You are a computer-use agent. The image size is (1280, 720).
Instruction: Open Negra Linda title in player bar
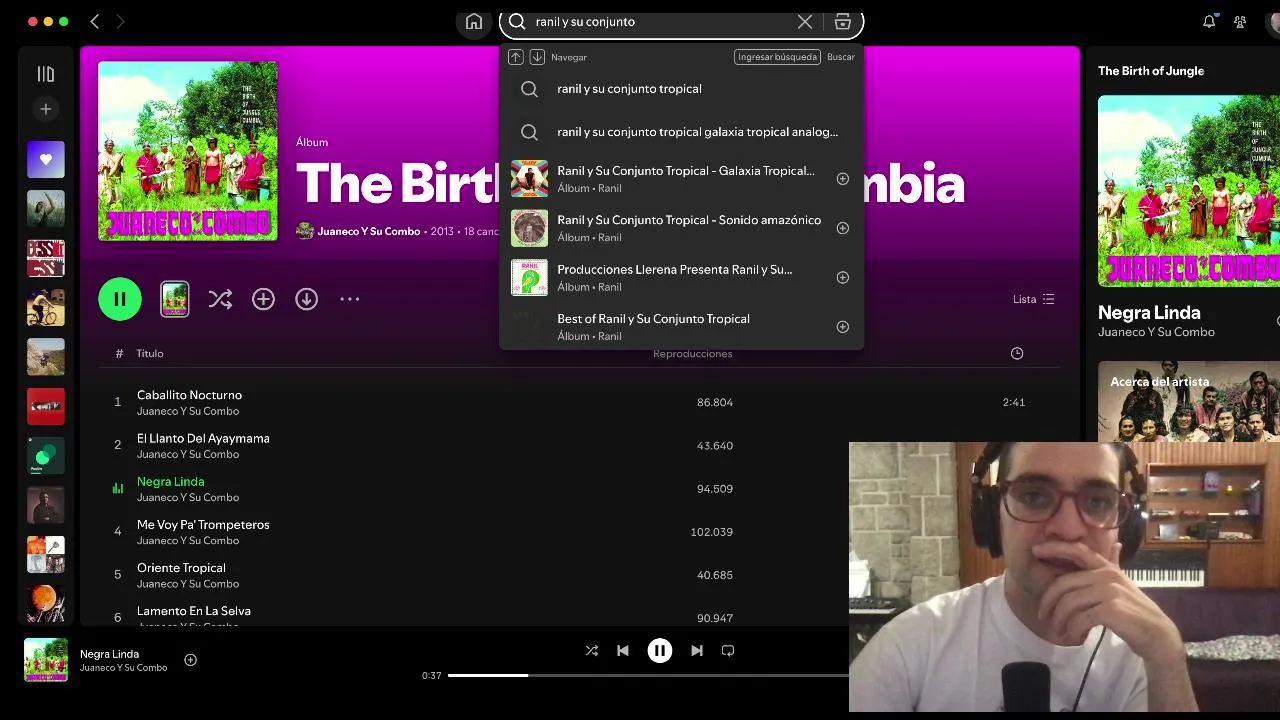click(x=109, y=654)
